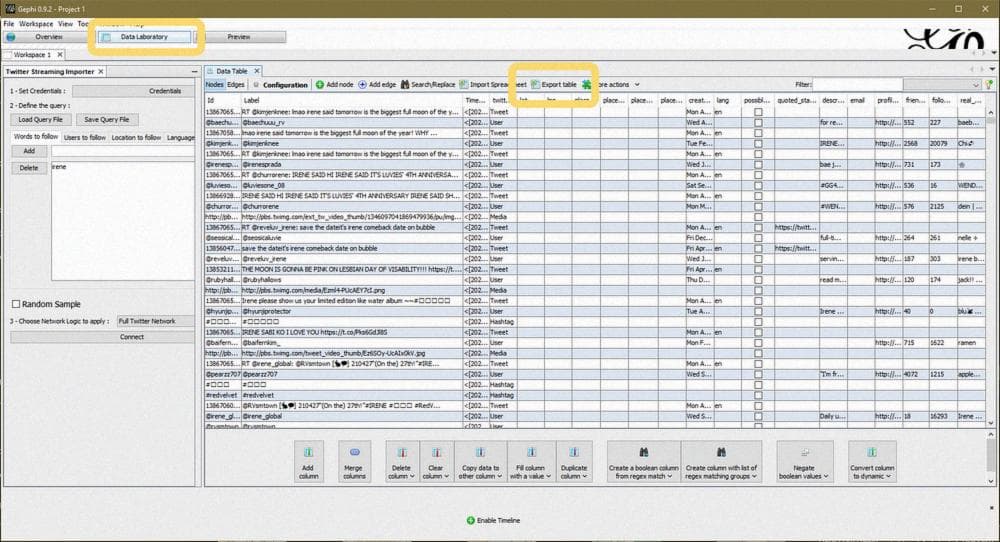Click Export table in the toolbar

(x=554, y=84)
